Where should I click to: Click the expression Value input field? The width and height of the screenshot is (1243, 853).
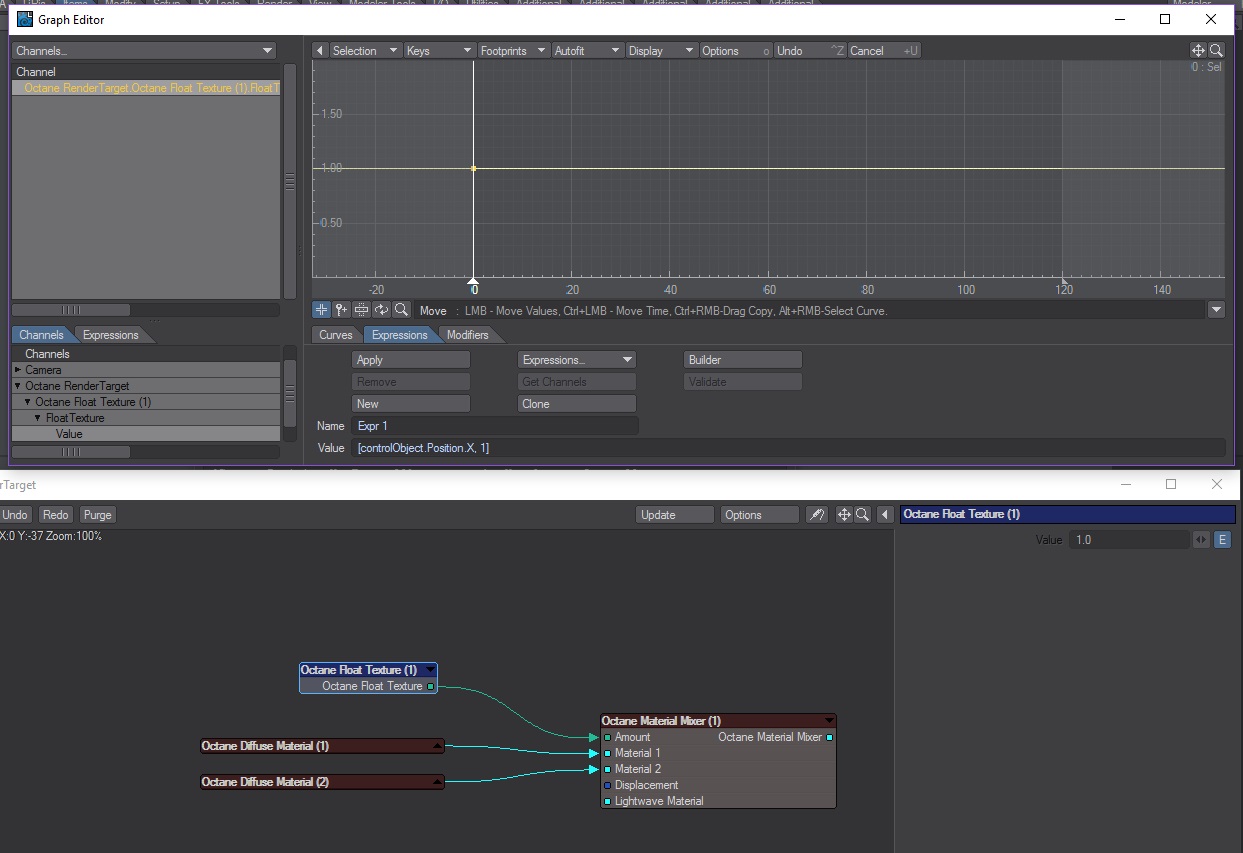click(788, 448)
